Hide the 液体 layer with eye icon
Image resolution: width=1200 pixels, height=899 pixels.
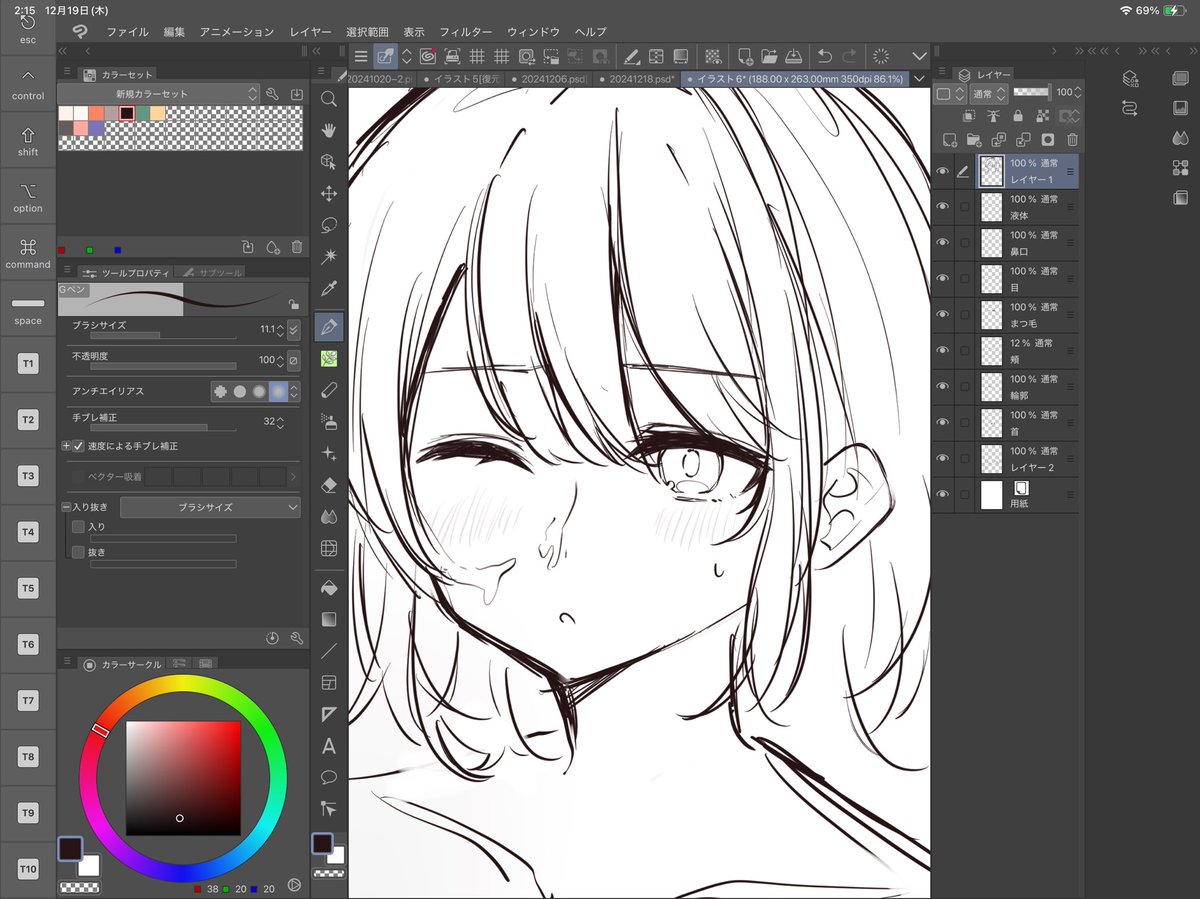pyautogui.click(x=942, y=207)
